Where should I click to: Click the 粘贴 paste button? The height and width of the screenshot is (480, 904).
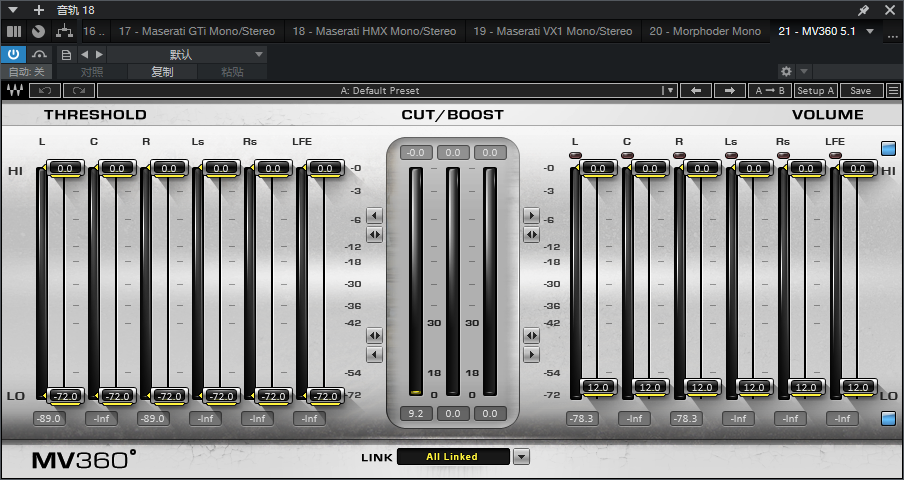[232, 72]
